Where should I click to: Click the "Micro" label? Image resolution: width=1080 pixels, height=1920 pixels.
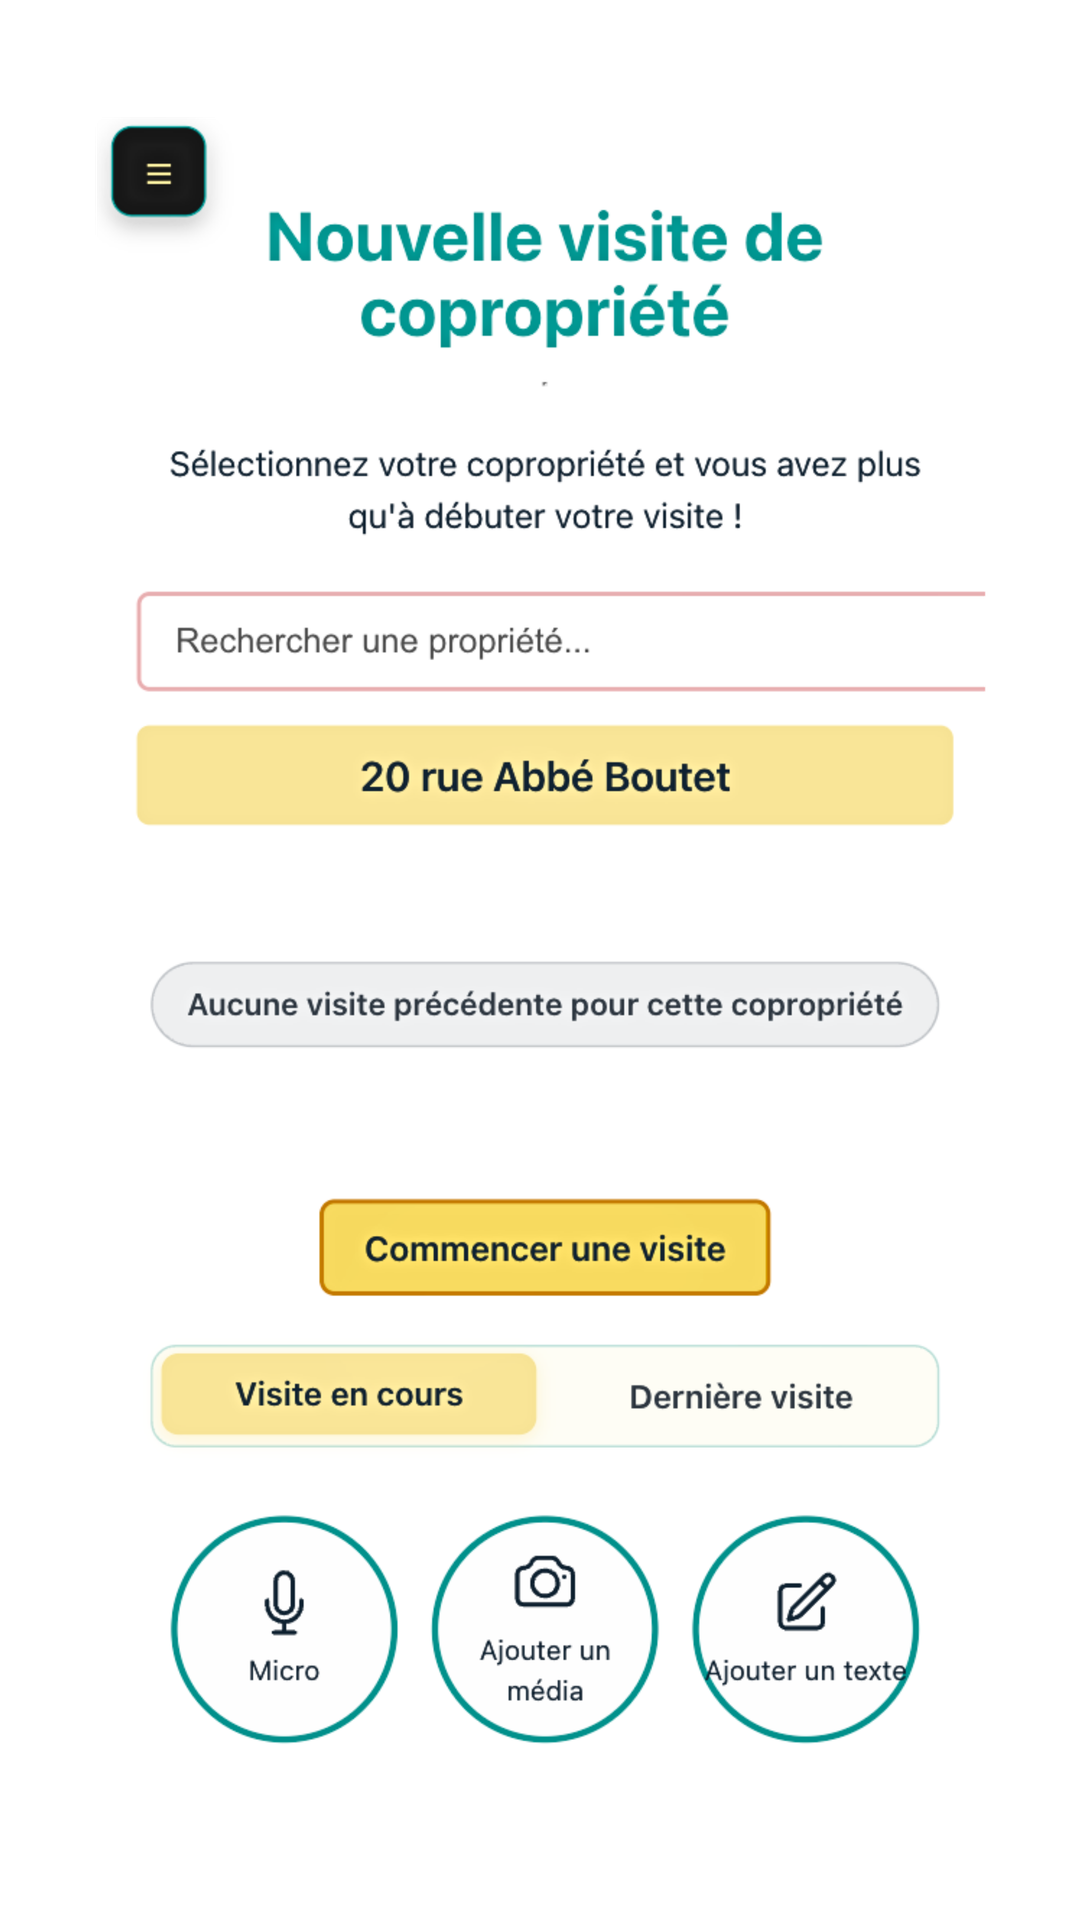click(x=284, y=1671)
